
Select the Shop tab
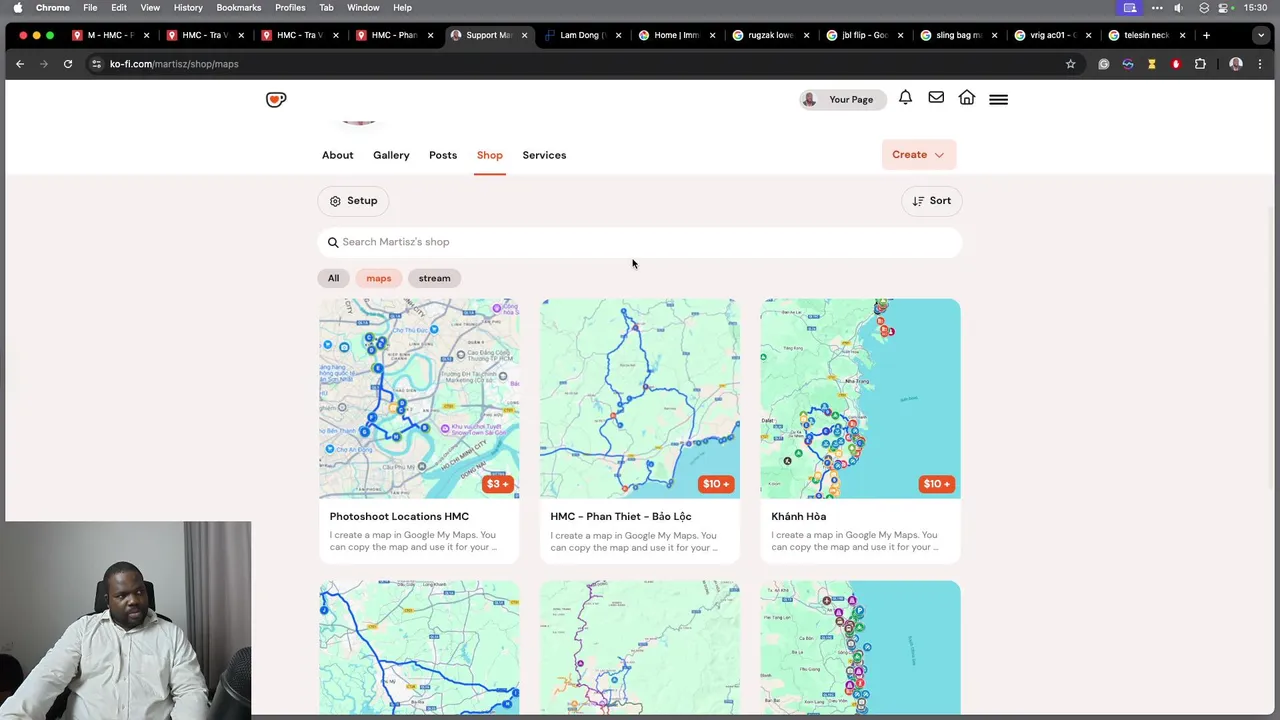(490, 155)
